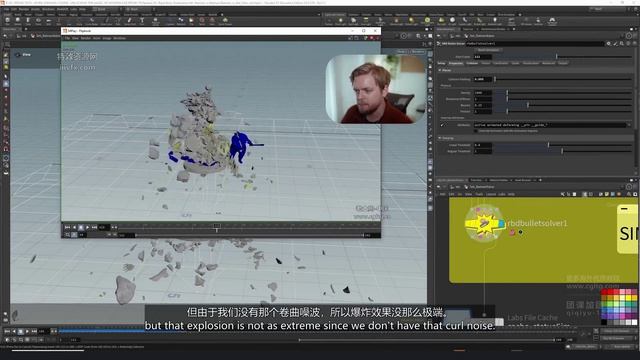Select the Tube shelf tool

pos(28,20)
